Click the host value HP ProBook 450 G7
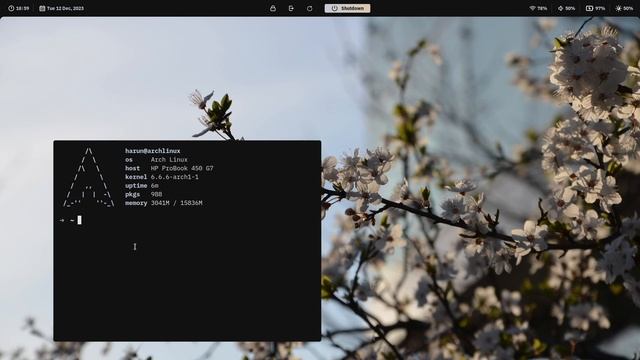 click(x=182, y=168)
